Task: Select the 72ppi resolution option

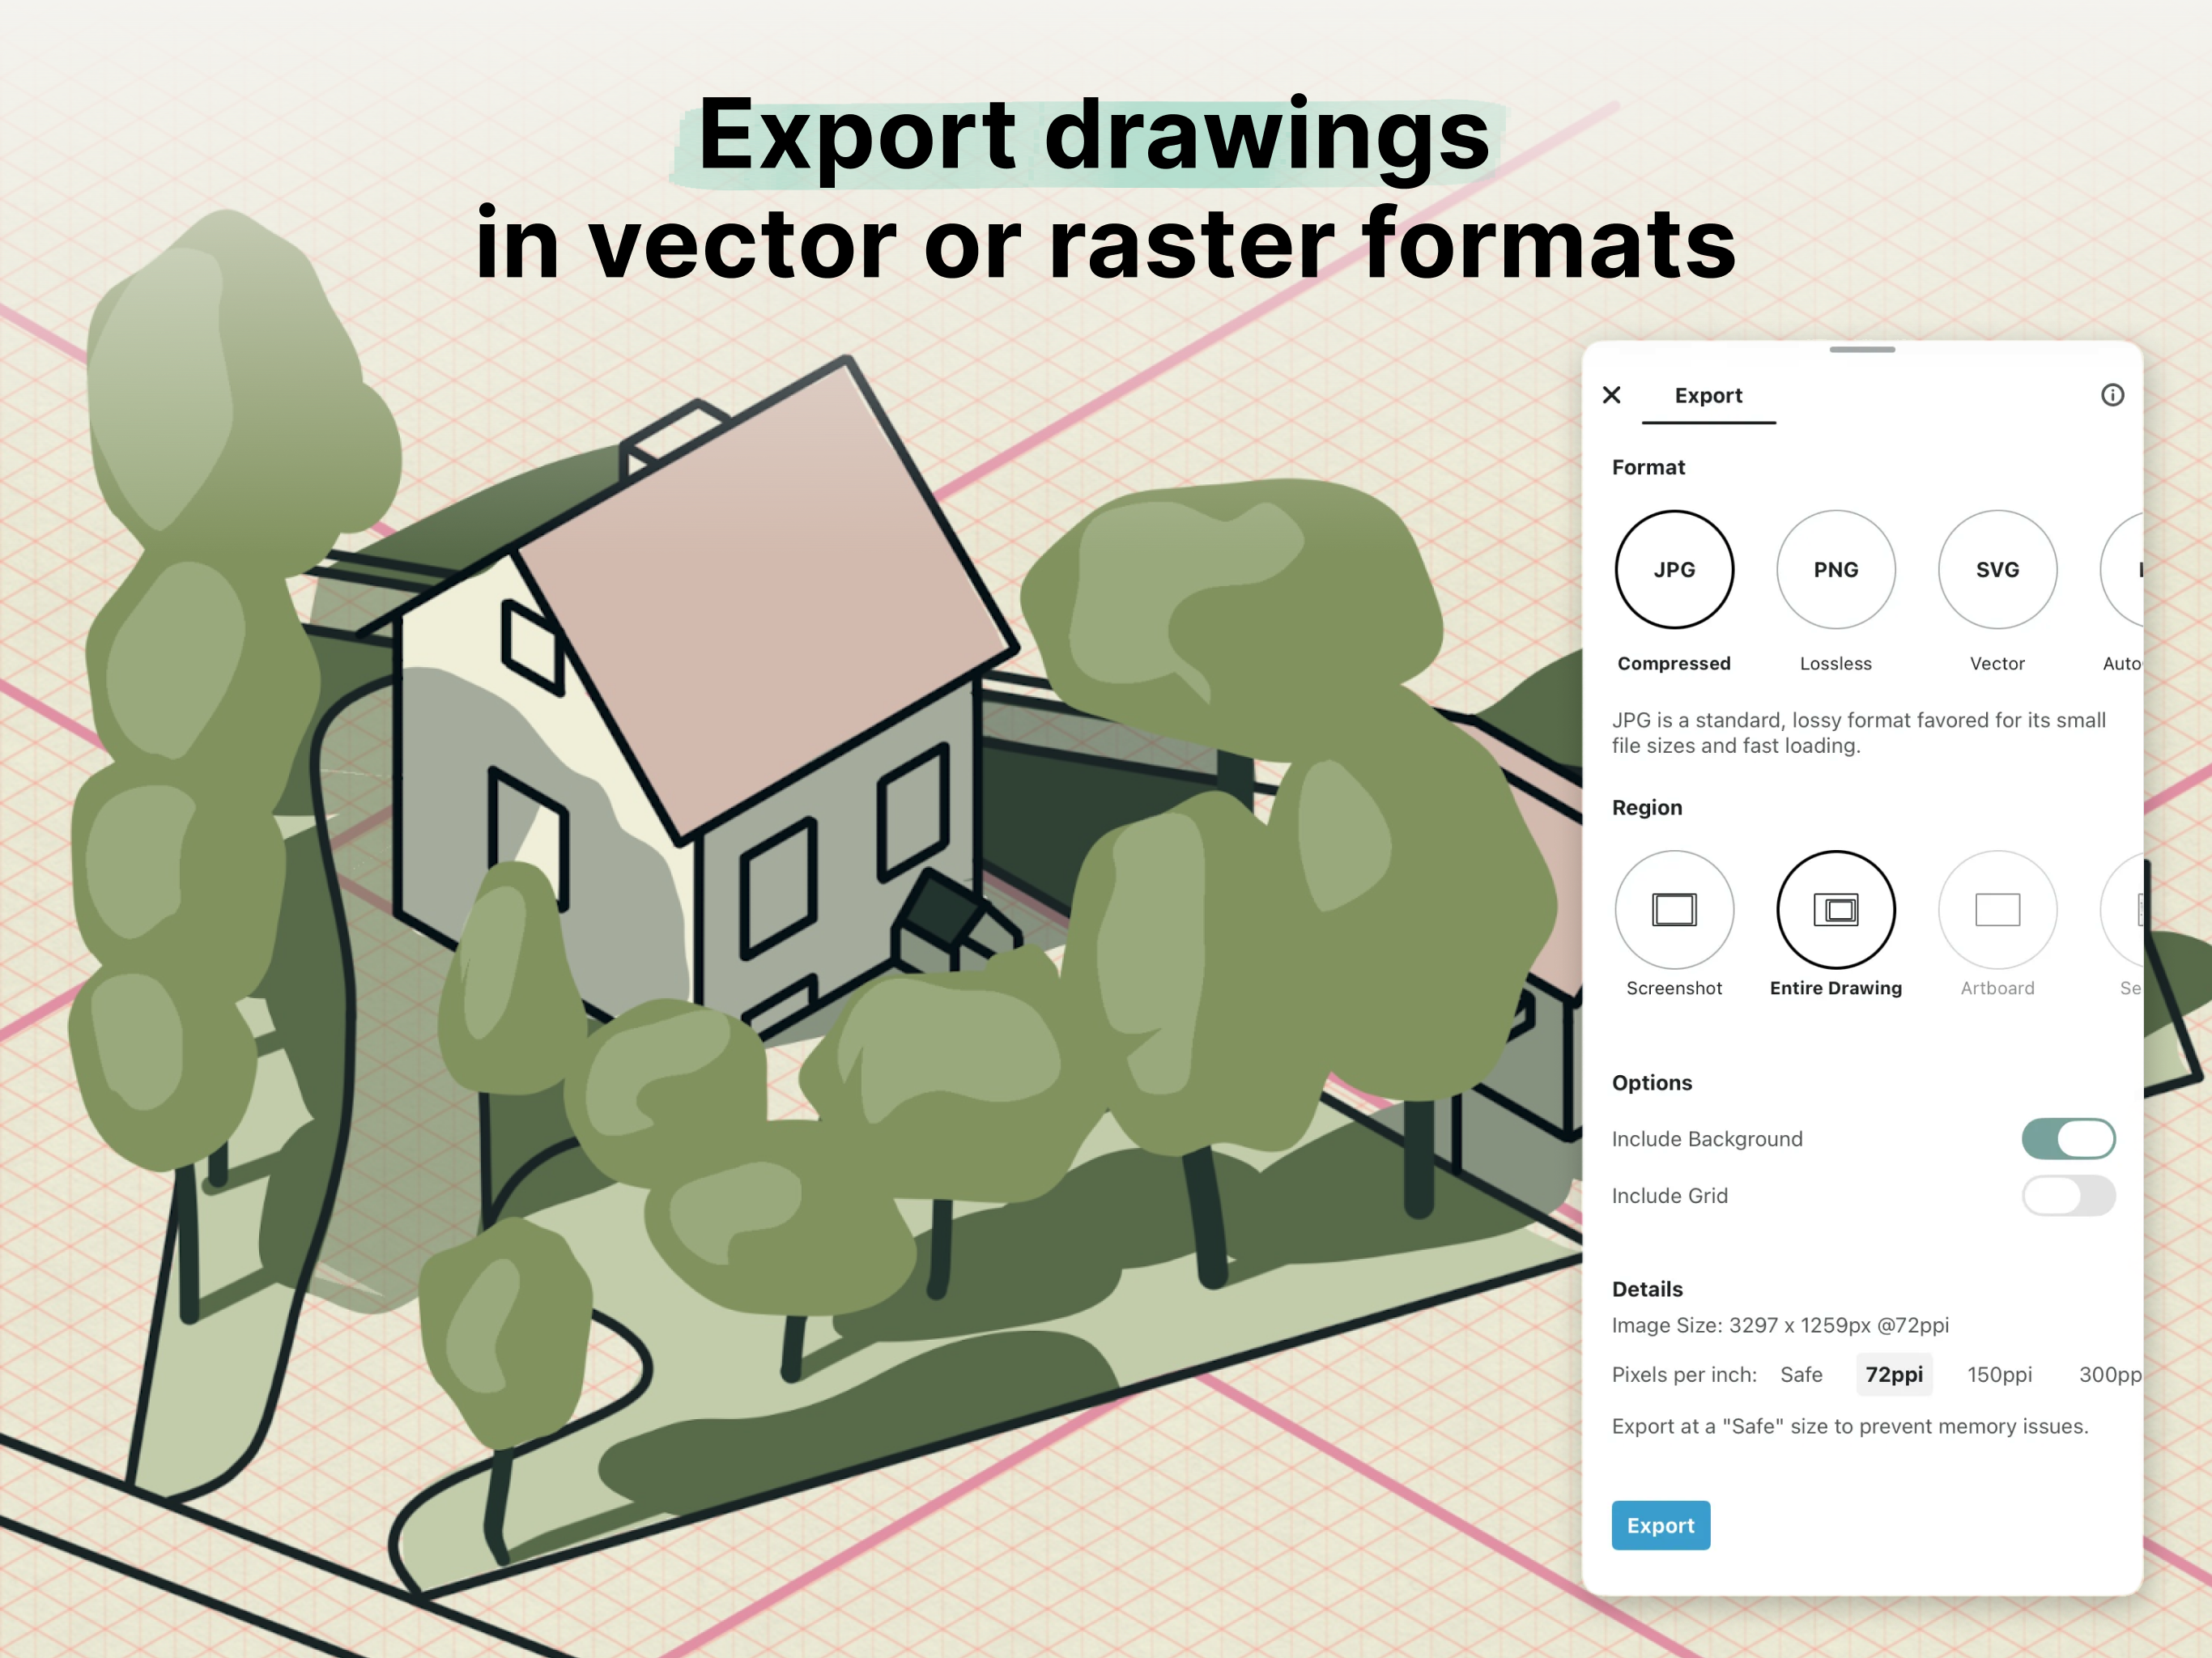Action: (x=1894, y=1374)
